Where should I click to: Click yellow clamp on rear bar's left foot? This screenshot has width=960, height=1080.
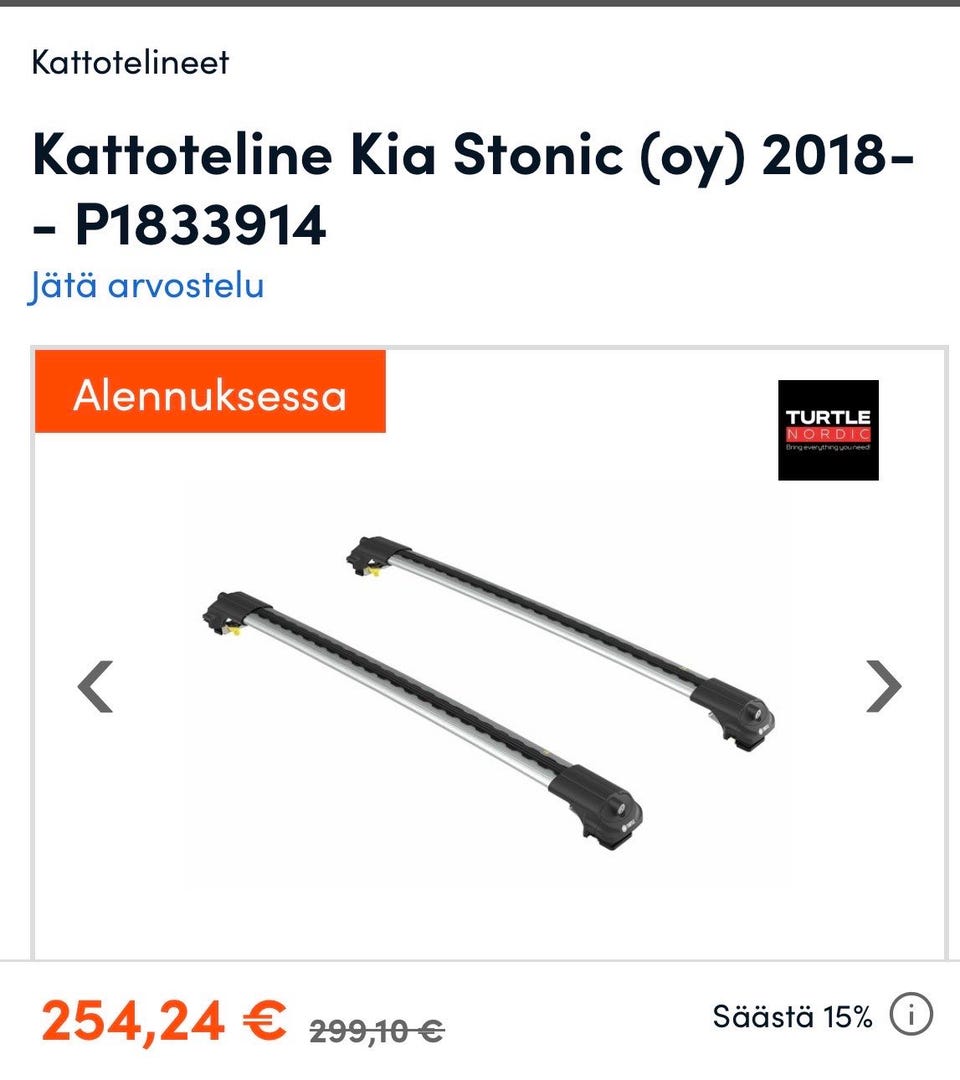373,570
